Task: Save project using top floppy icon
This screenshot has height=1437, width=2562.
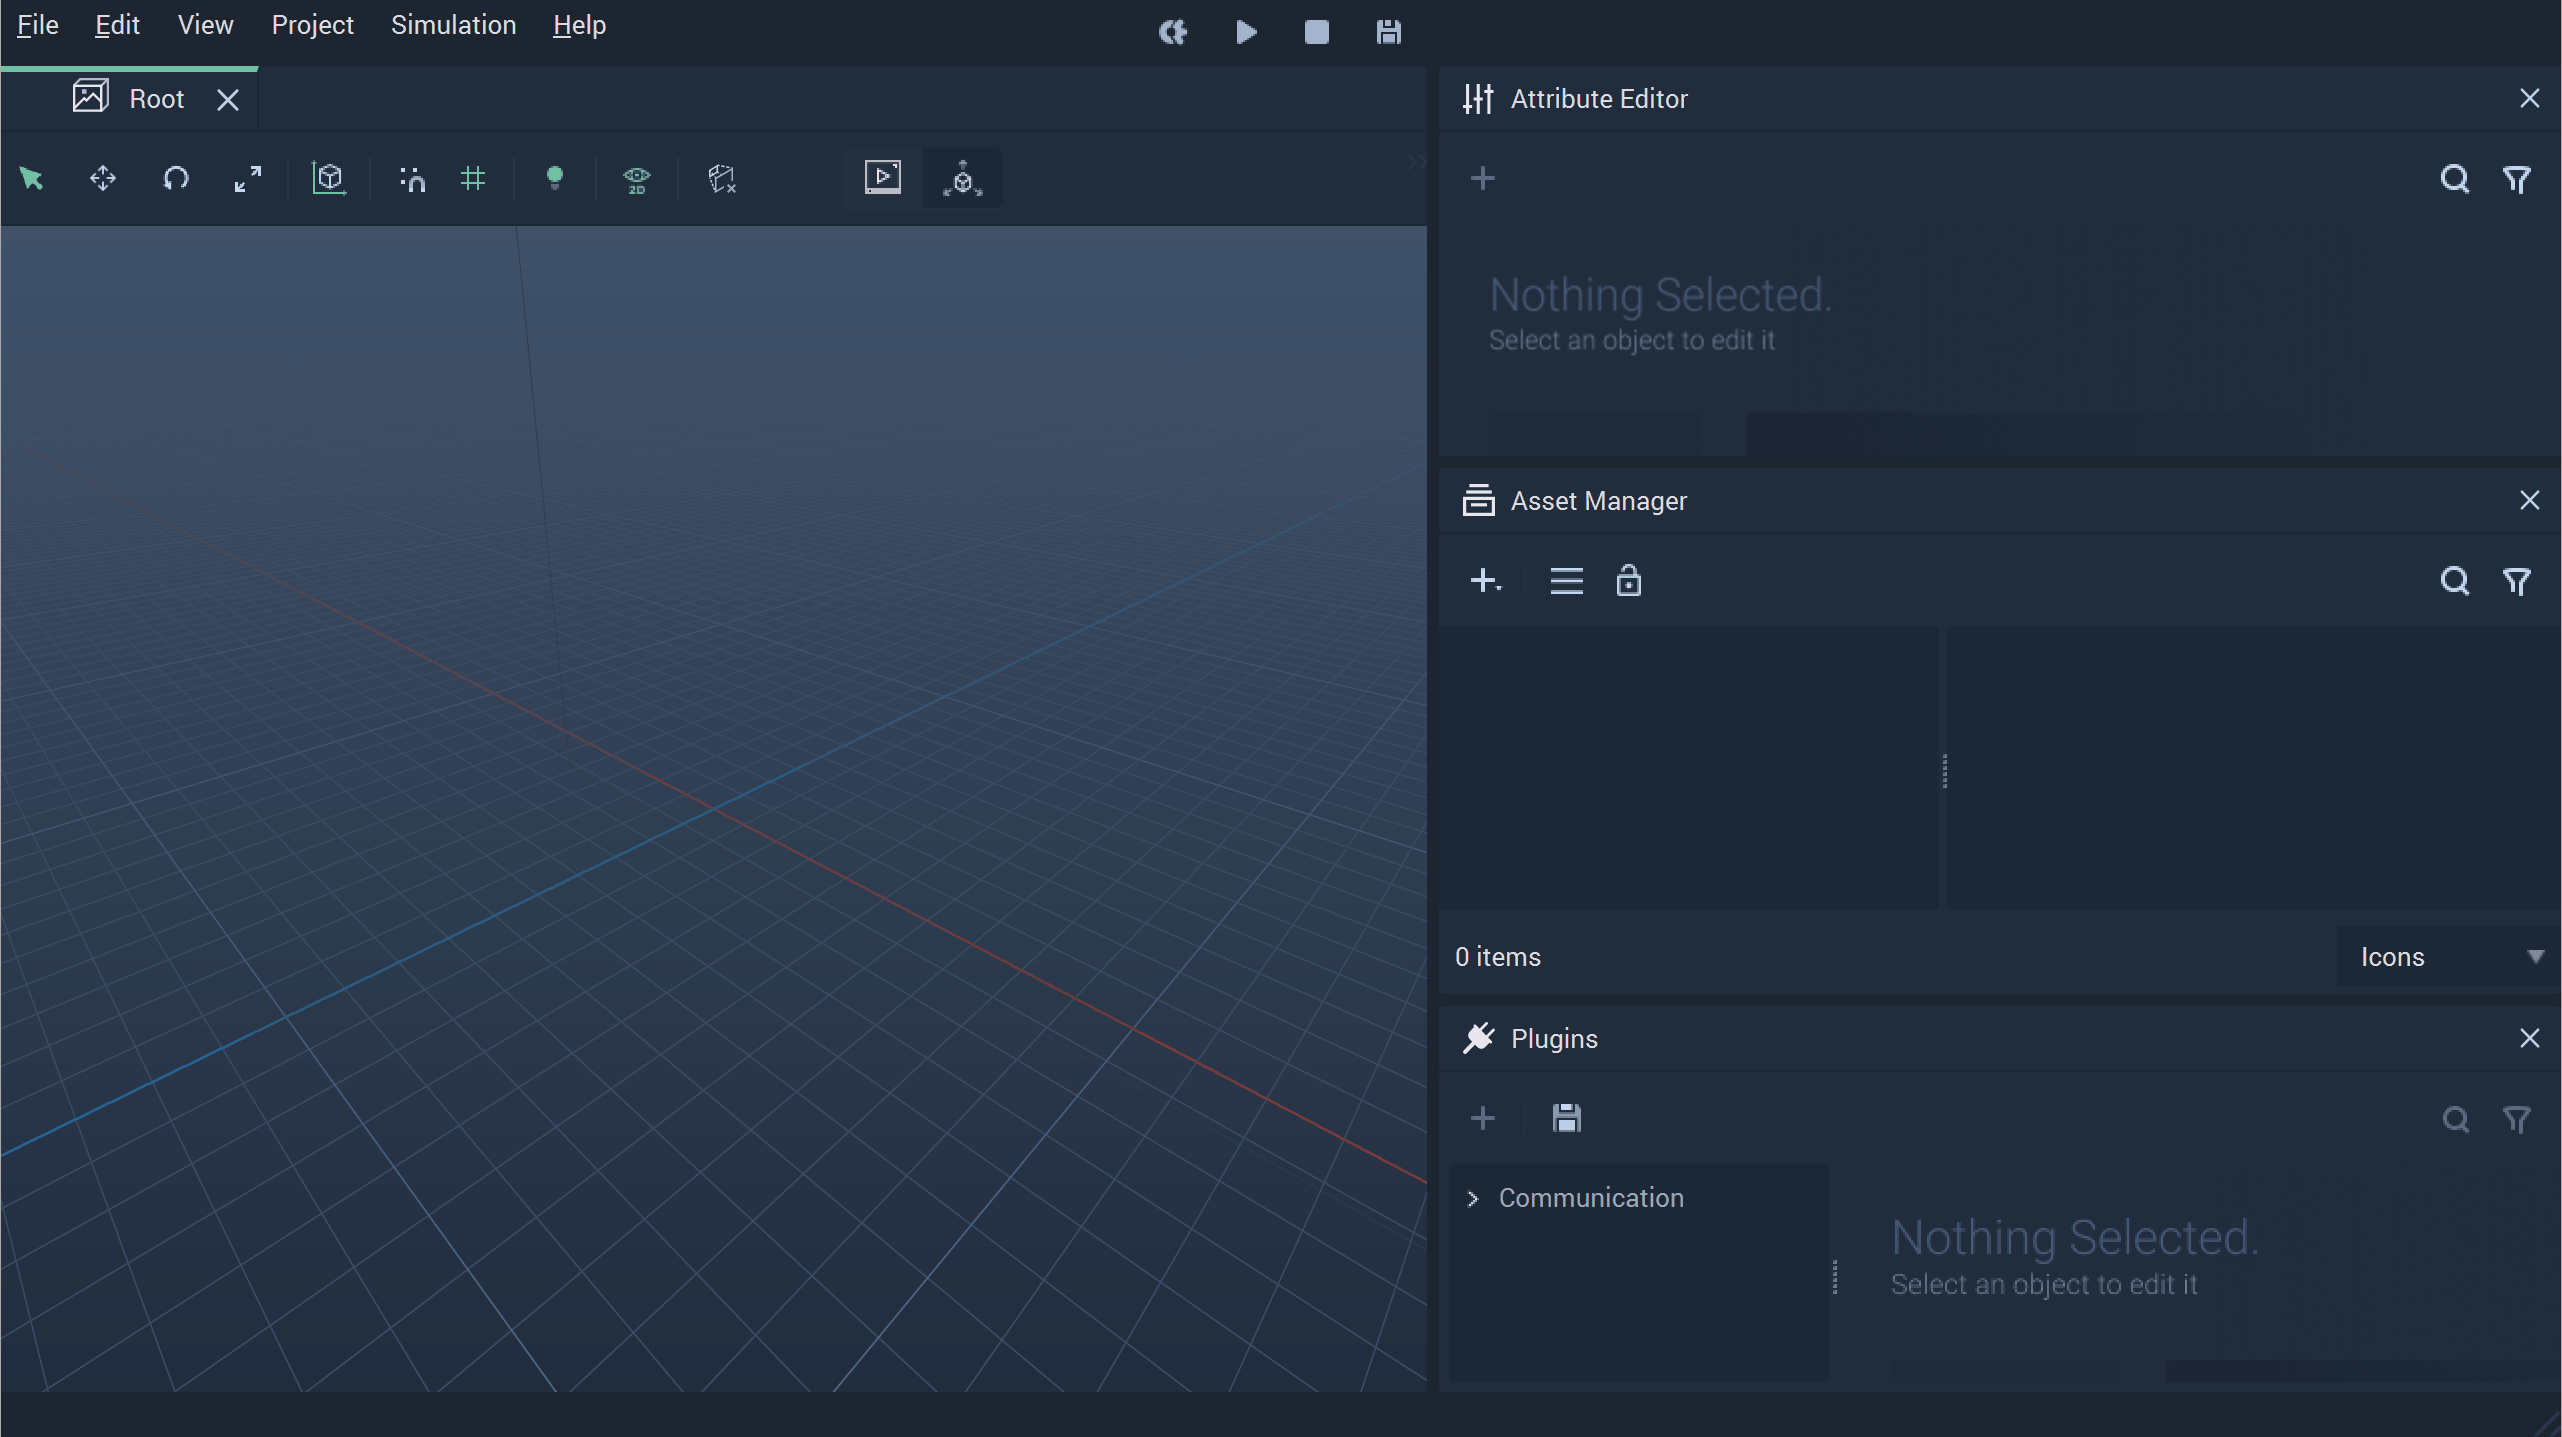Action: point(1389,32)
